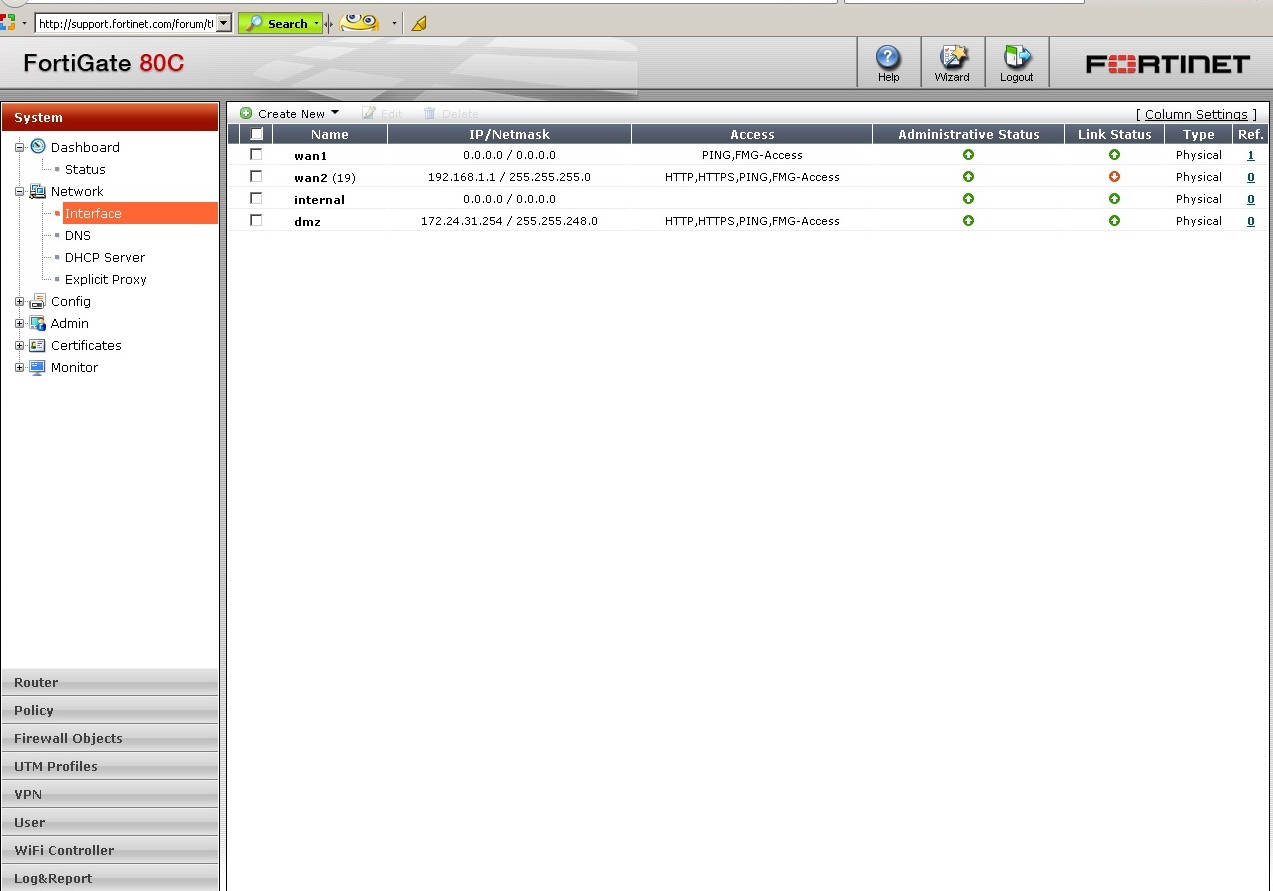Select the Status tree item
The height and width of the screenshot is (891, 1273).
click(85, 169)
